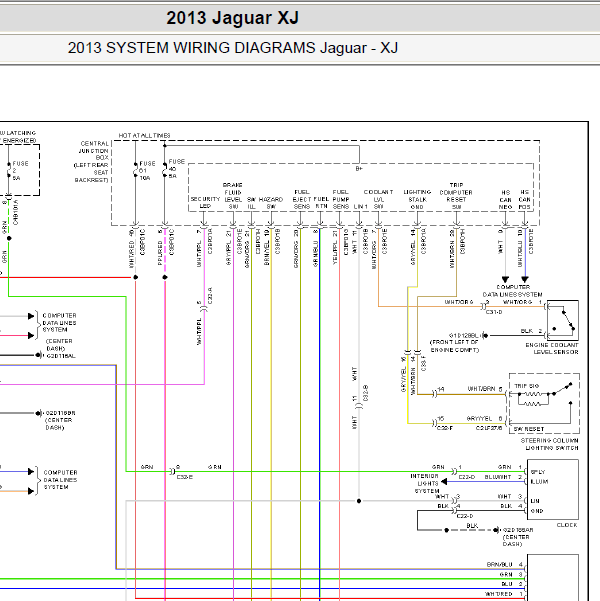600x601 pixels.
Task: Select the Fuse 40 5A symbol
Action: (165, 169)
